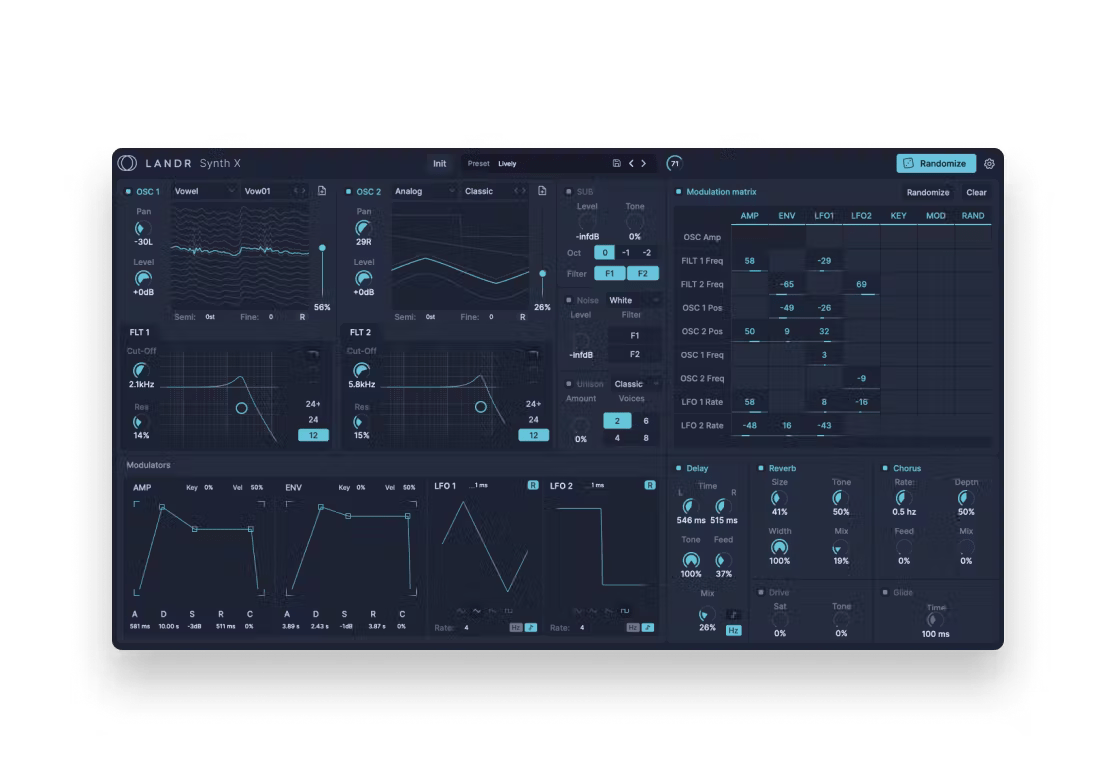Select AMP column in modulation matrix
1120x764 pixels.
tap(749, 216)
